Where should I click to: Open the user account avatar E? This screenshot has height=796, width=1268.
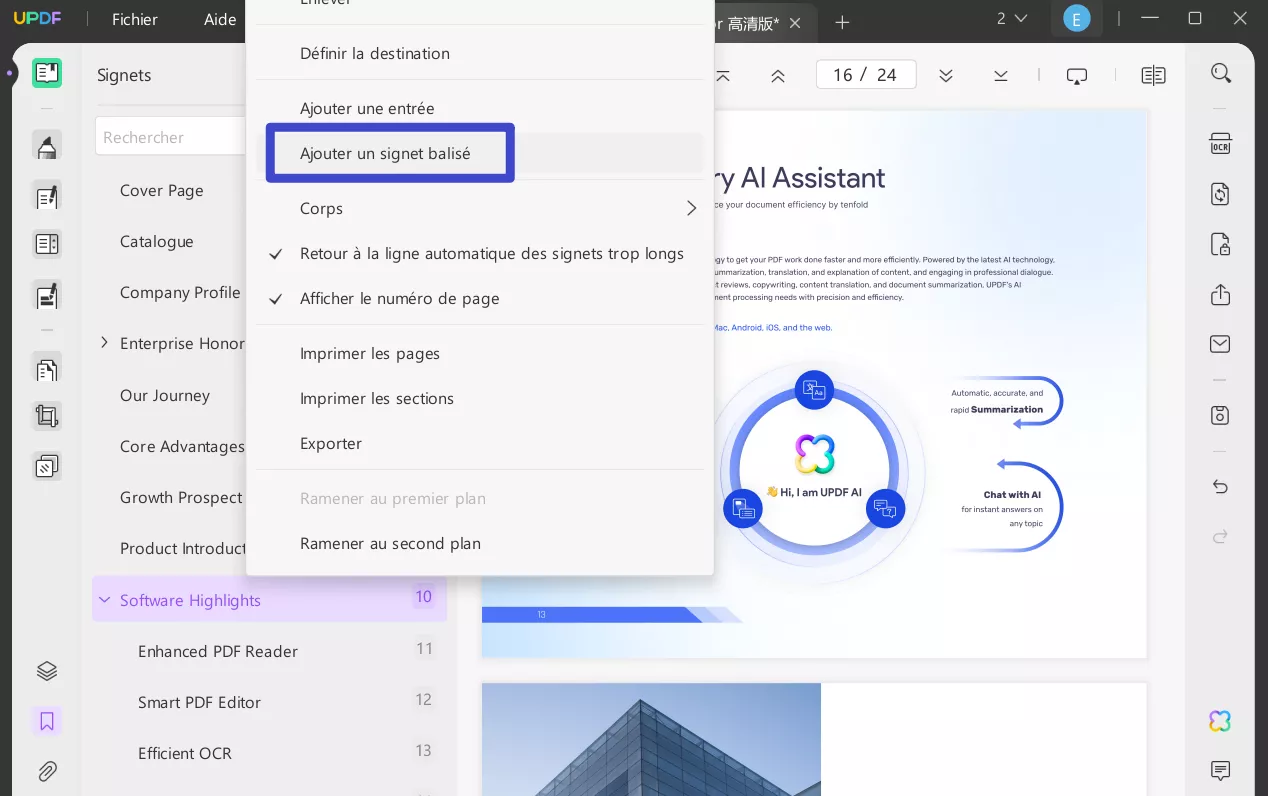click(1076, 18)
